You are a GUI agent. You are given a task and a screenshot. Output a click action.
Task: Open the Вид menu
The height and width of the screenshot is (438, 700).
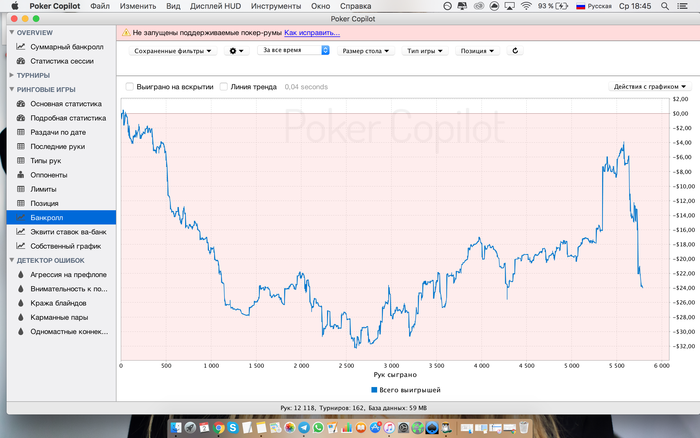(173, 6)
